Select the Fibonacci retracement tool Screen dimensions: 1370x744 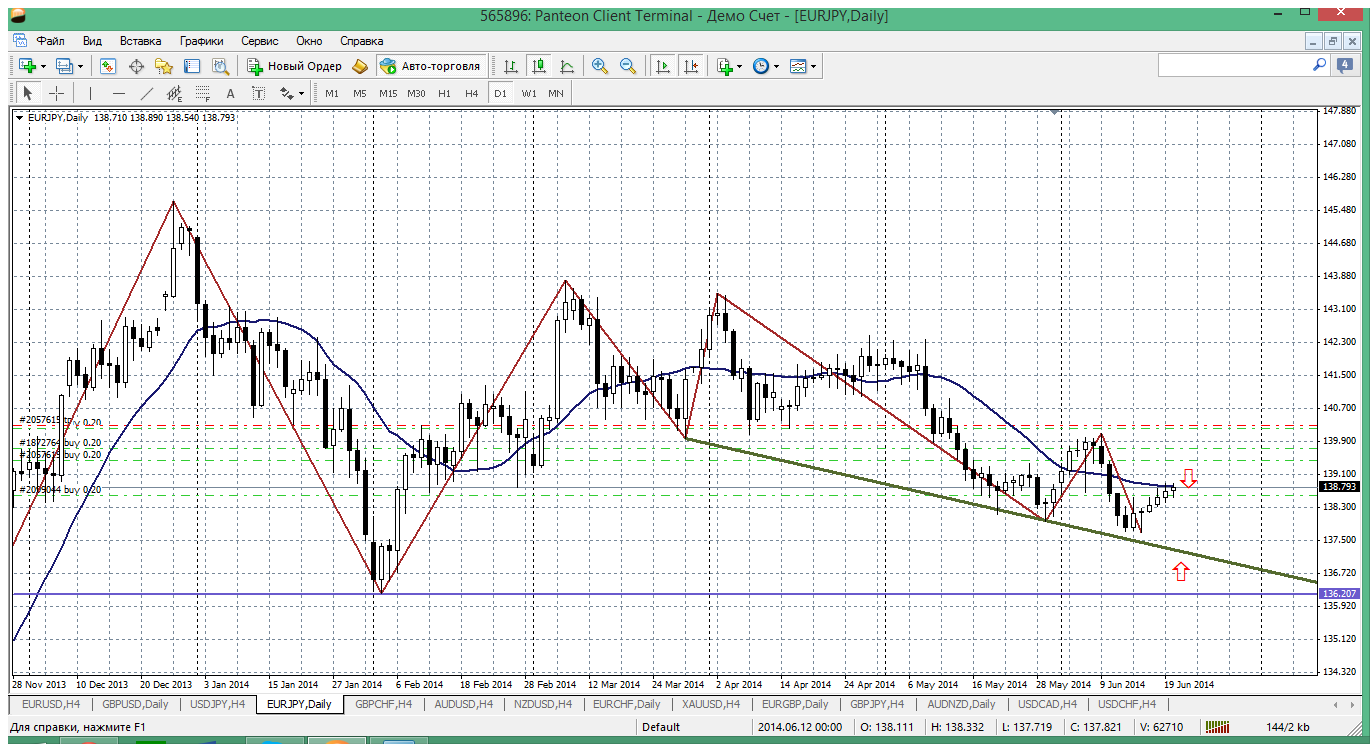(x=203, y=93)
